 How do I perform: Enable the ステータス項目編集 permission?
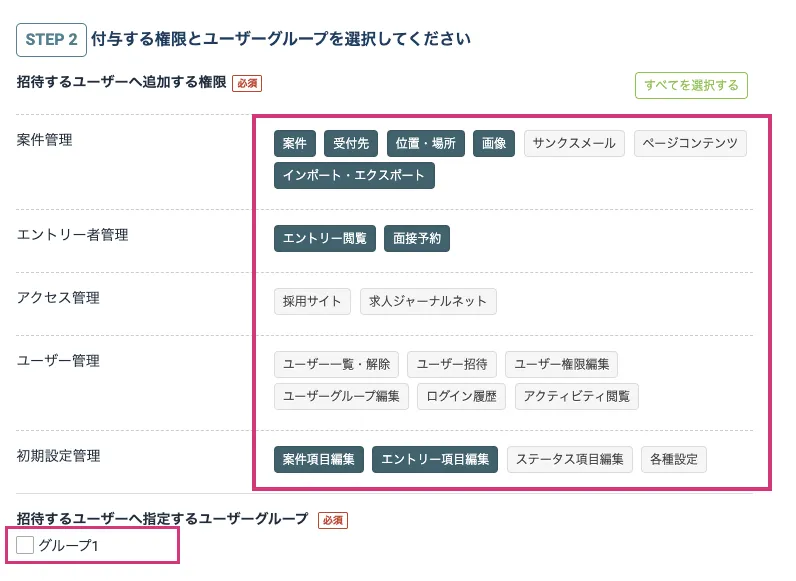(570, 459)
